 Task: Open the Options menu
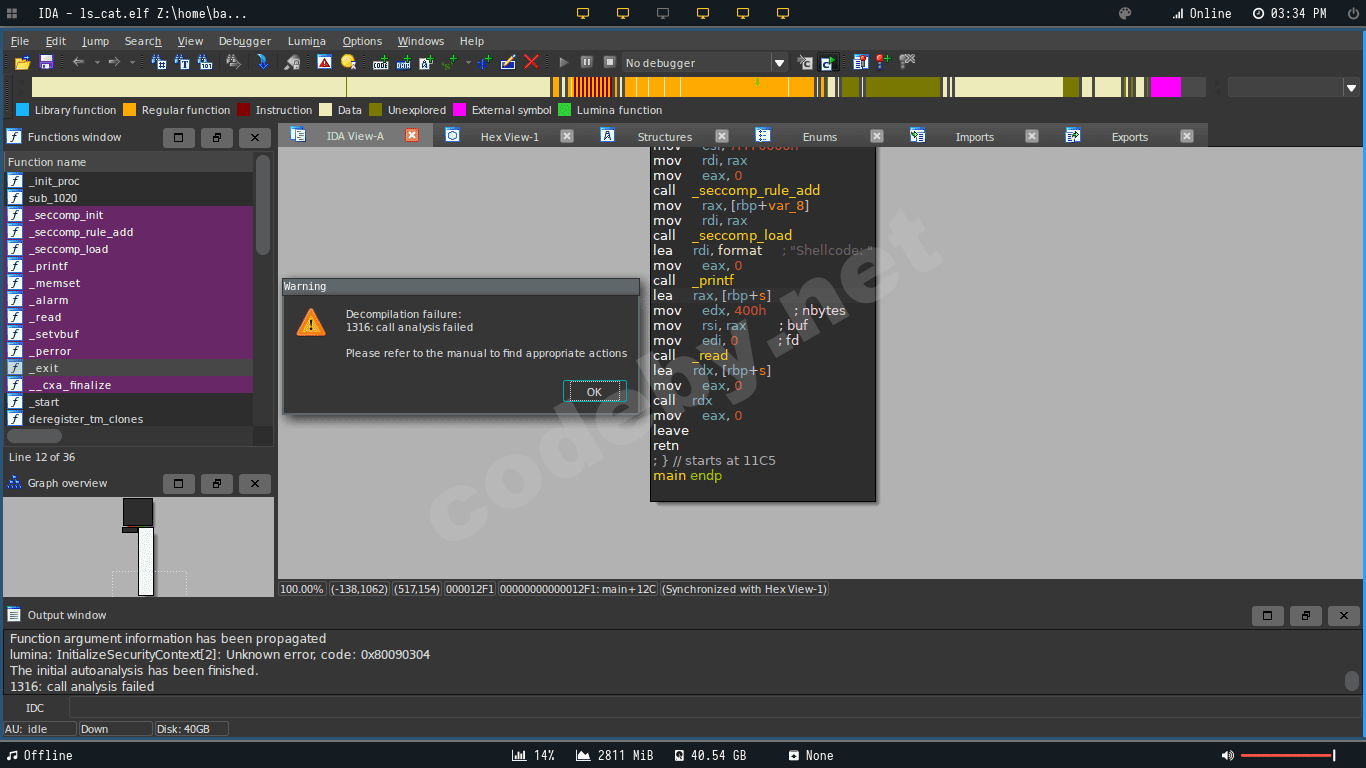(362, 41)
